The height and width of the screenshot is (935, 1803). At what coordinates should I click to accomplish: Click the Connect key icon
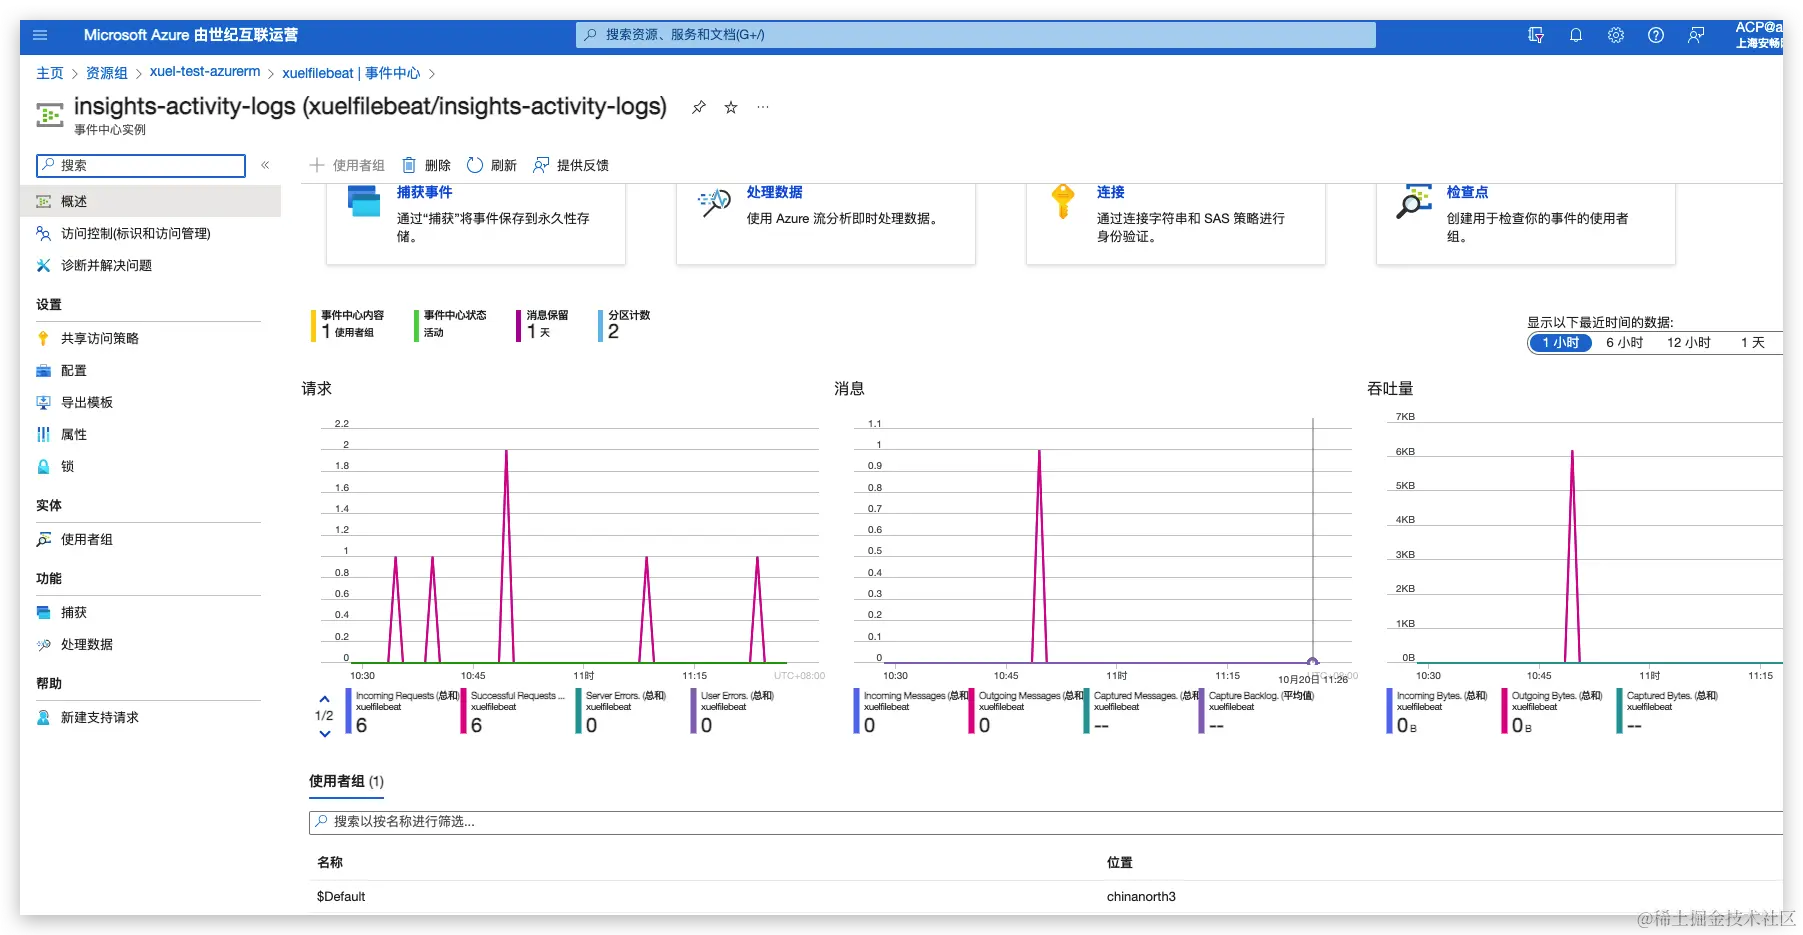click(x=1063, y=201)
